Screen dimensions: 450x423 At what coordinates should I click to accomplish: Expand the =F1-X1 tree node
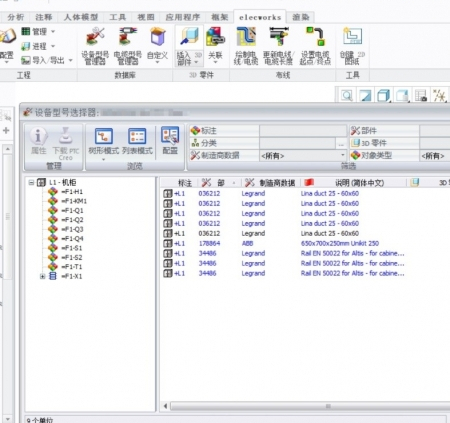point(43,276)
